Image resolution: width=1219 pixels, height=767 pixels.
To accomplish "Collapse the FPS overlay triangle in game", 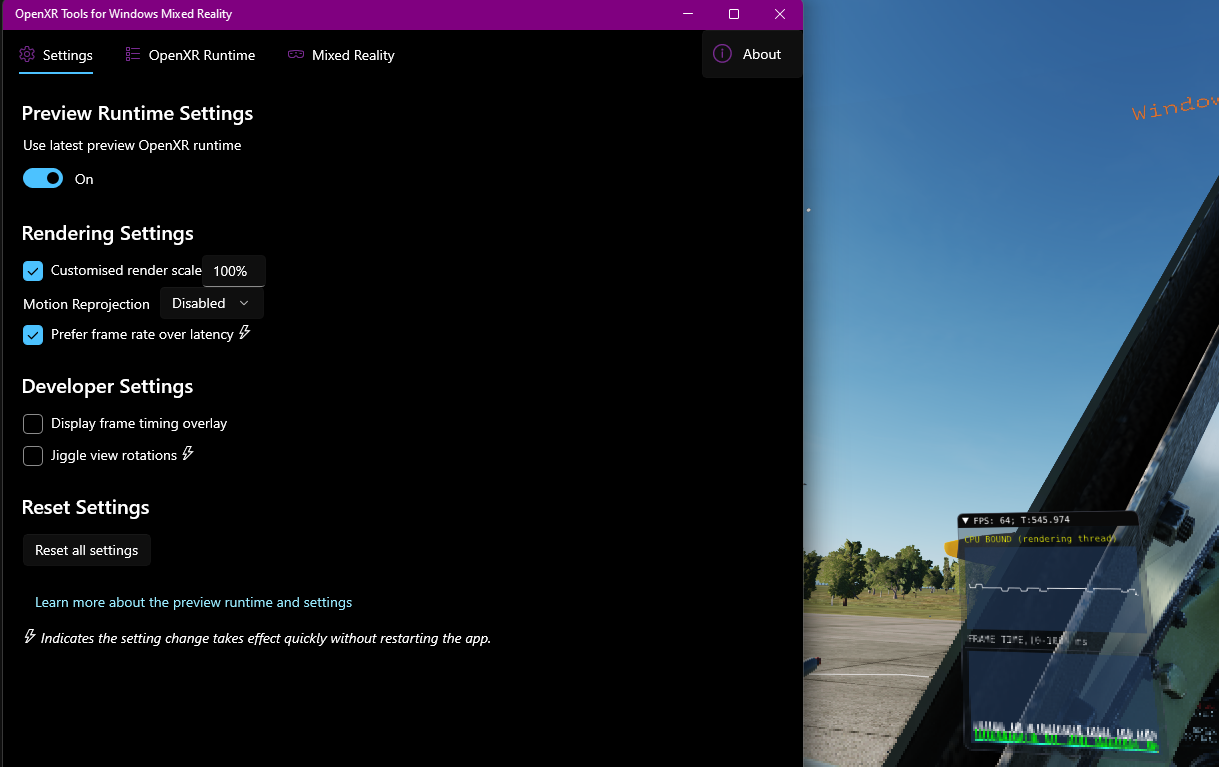I will (x=965, y=520).
